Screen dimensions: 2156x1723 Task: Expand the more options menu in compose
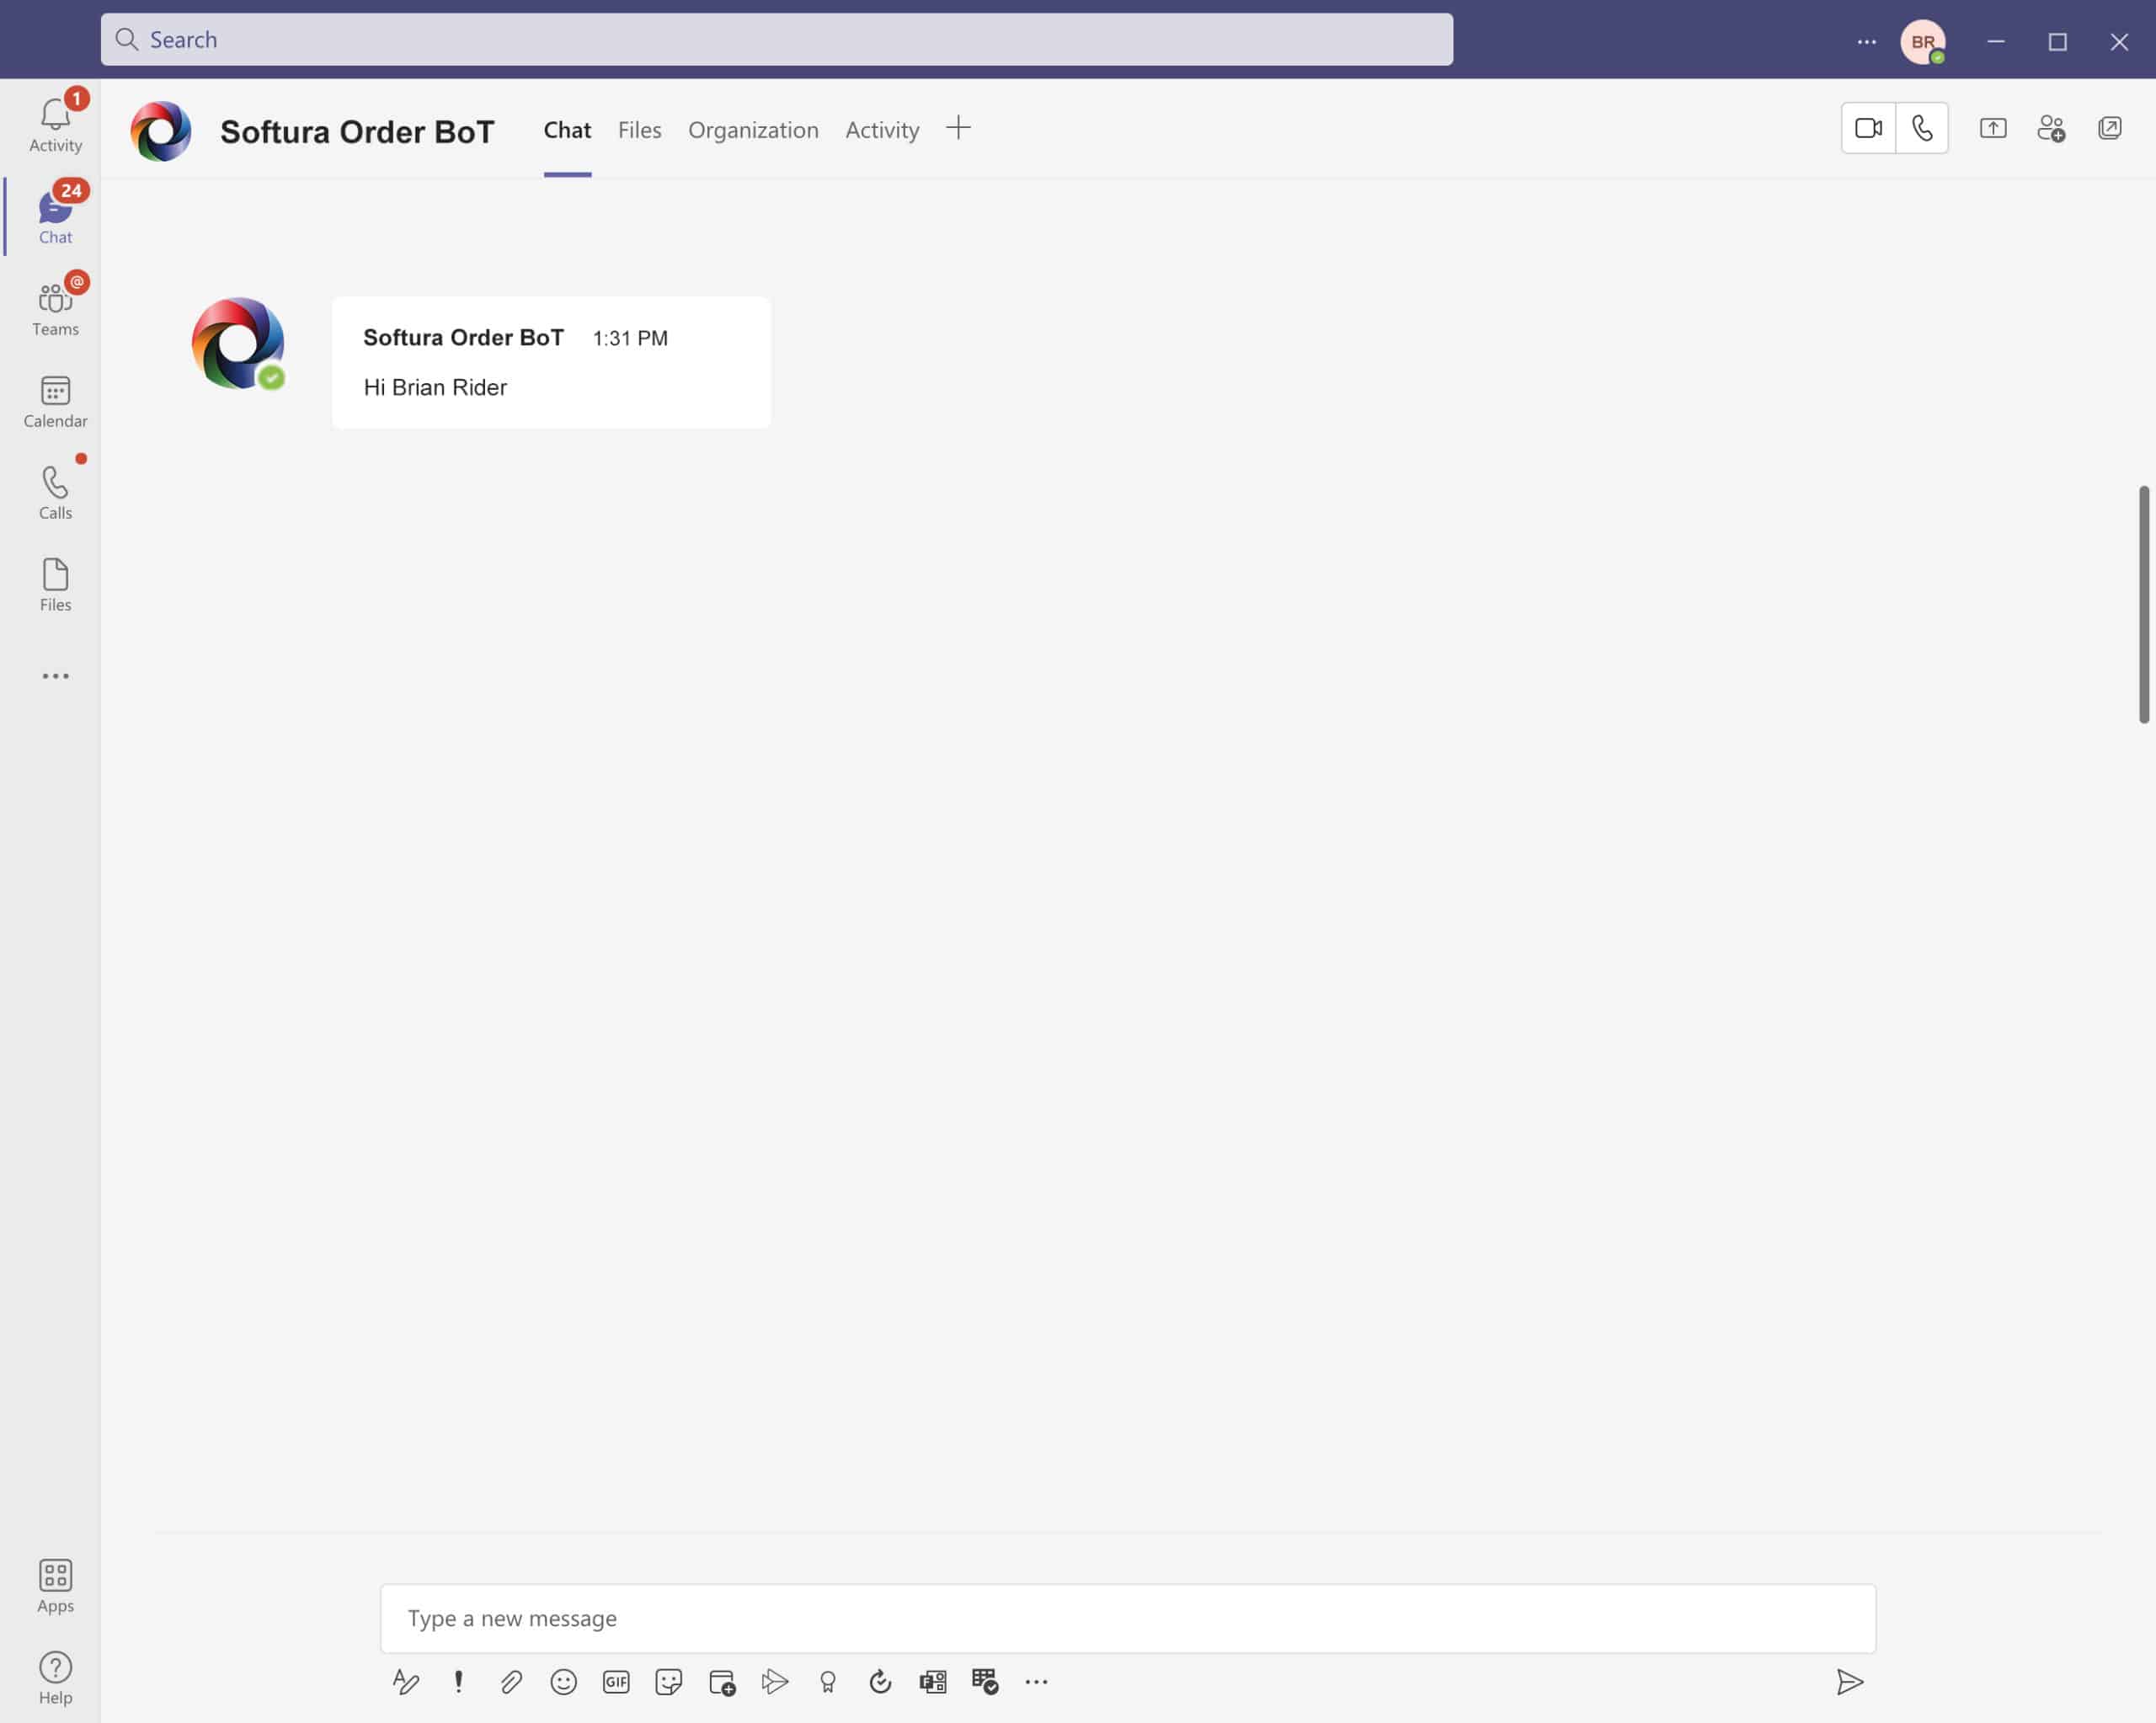[1038, 1683]
